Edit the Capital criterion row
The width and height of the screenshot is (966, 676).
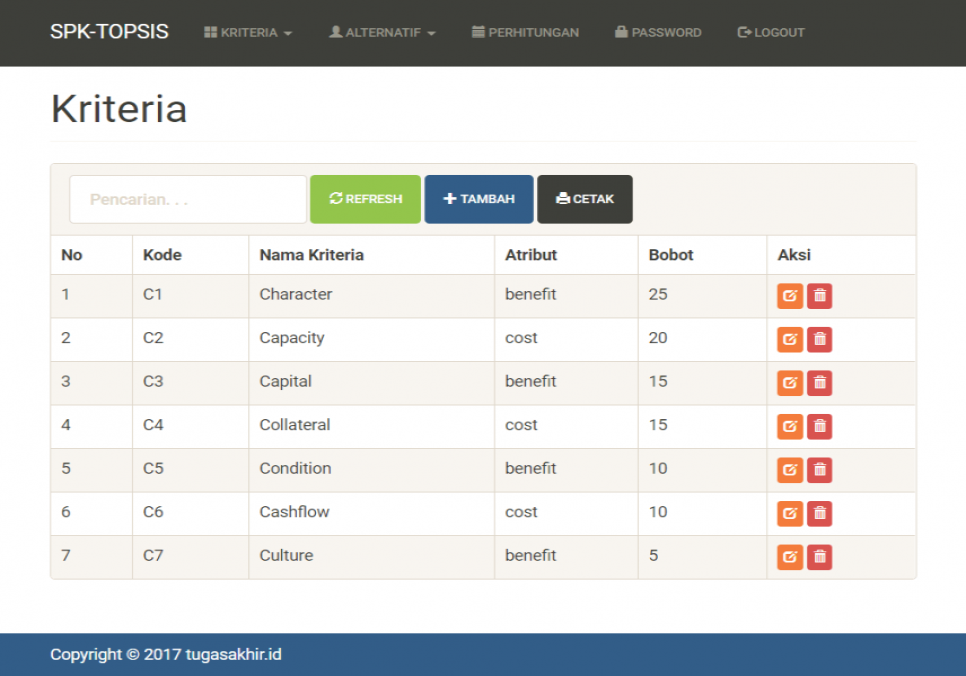(x=790, y=383)
